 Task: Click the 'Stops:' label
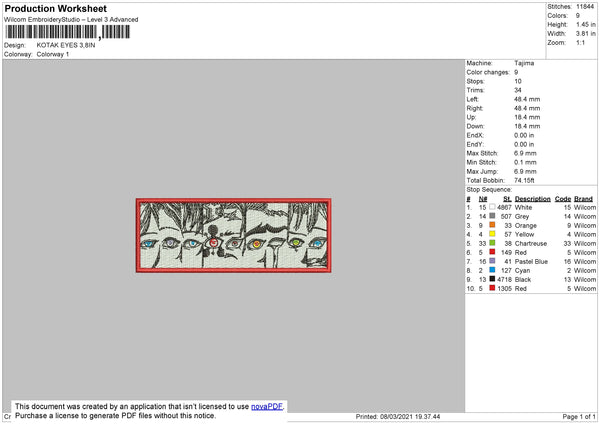[x=475, y=82]
